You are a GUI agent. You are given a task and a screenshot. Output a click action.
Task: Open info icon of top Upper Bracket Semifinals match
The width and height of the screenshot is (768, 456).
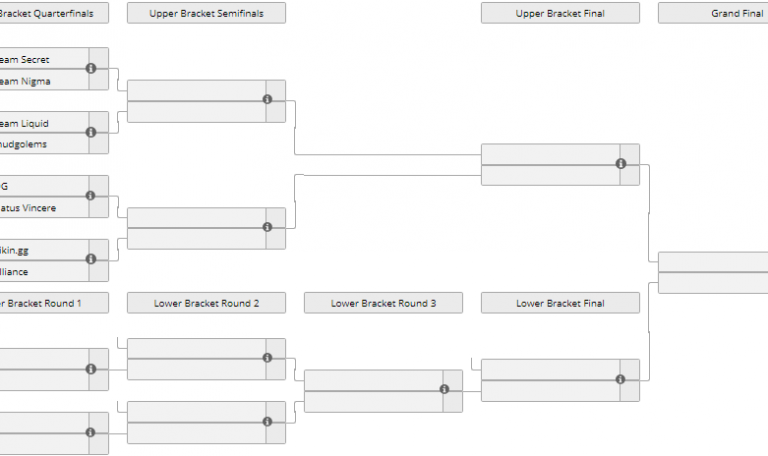click(267, 99)
